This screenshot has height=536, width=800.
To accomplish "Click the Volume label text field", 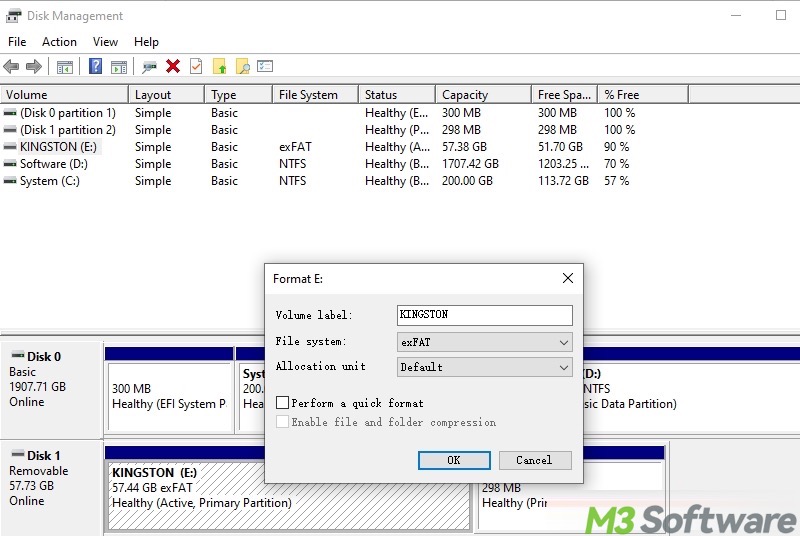I will (x=484, y=315).
